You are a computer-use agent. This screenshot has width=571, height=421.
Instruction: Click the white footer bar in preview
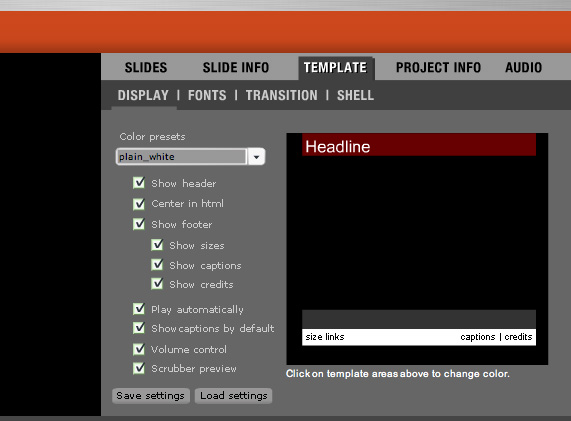419,337
